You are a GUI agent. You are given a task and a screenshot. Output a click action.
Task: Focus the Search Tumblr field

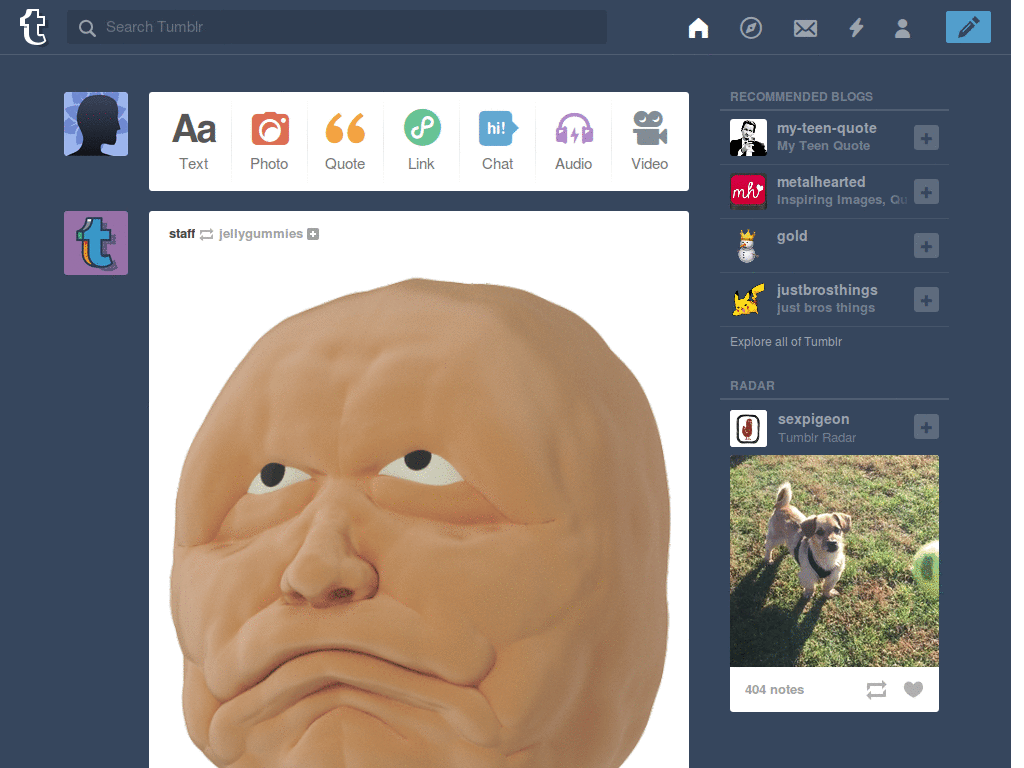click(336, 27)
